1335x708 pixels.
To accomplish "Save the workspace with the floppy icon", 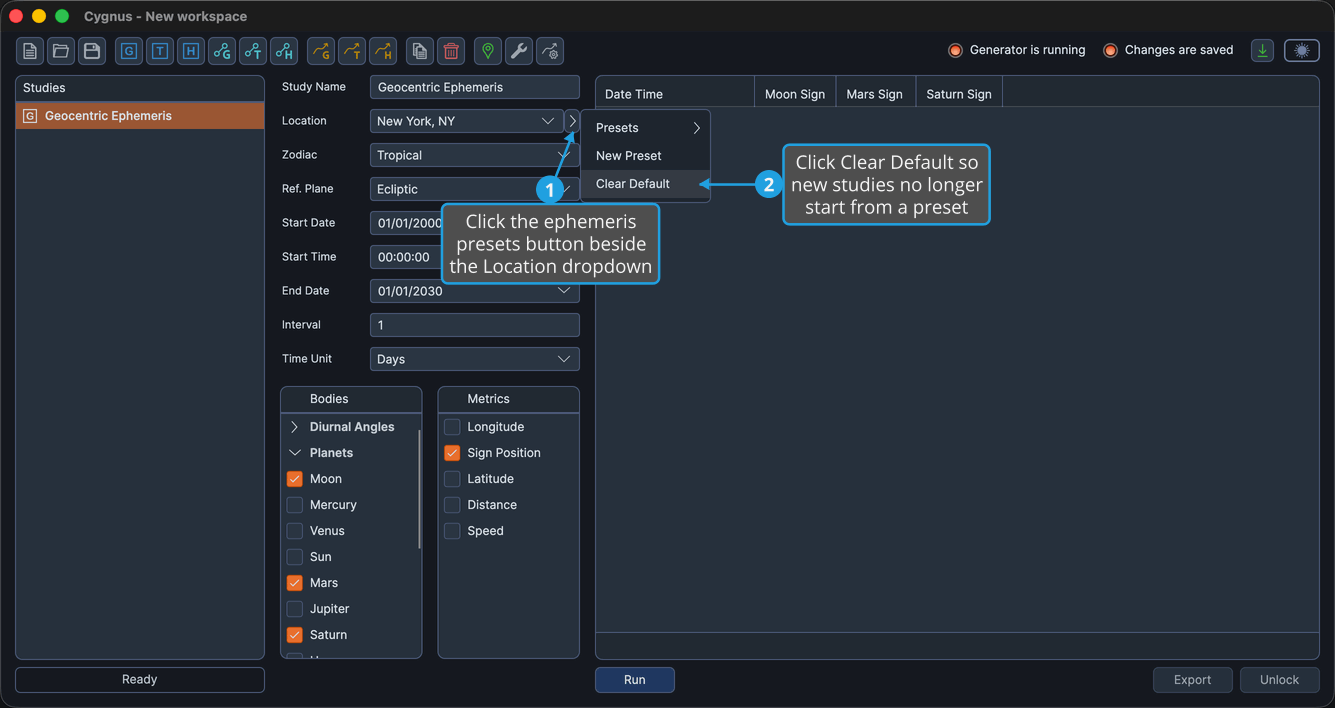I will (92, 51).
